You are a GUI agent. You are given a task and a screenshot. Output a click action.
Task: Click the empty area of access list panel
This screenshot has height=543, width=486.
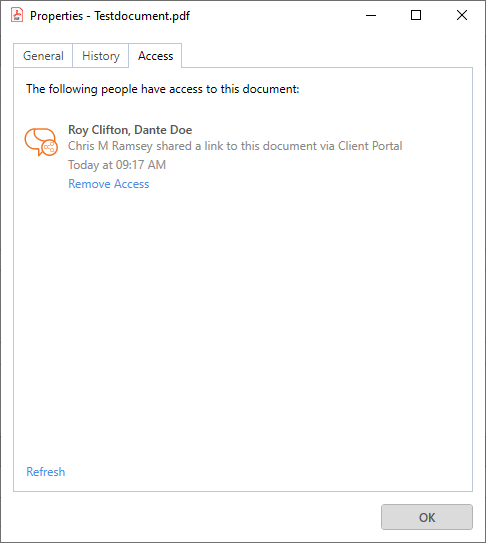[x=242, y=312]
